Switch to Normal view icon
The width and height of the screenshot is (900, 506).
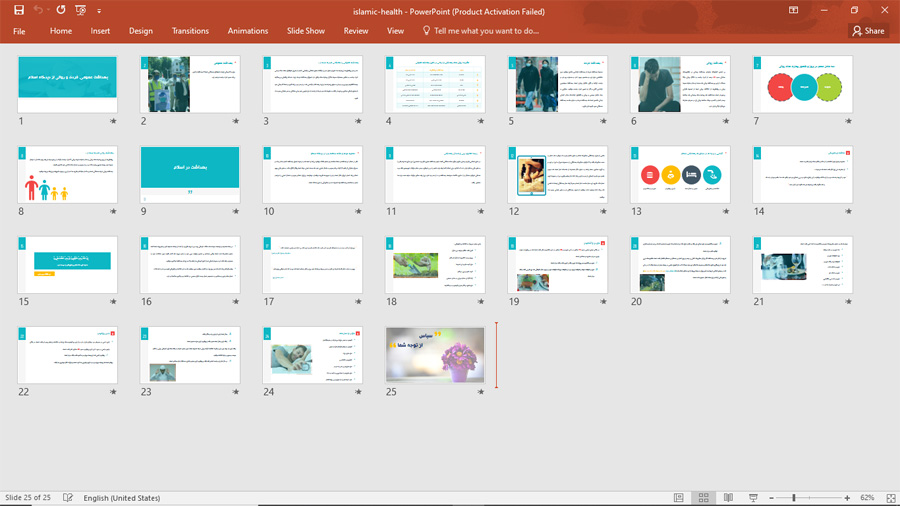[x=679, y=498]
